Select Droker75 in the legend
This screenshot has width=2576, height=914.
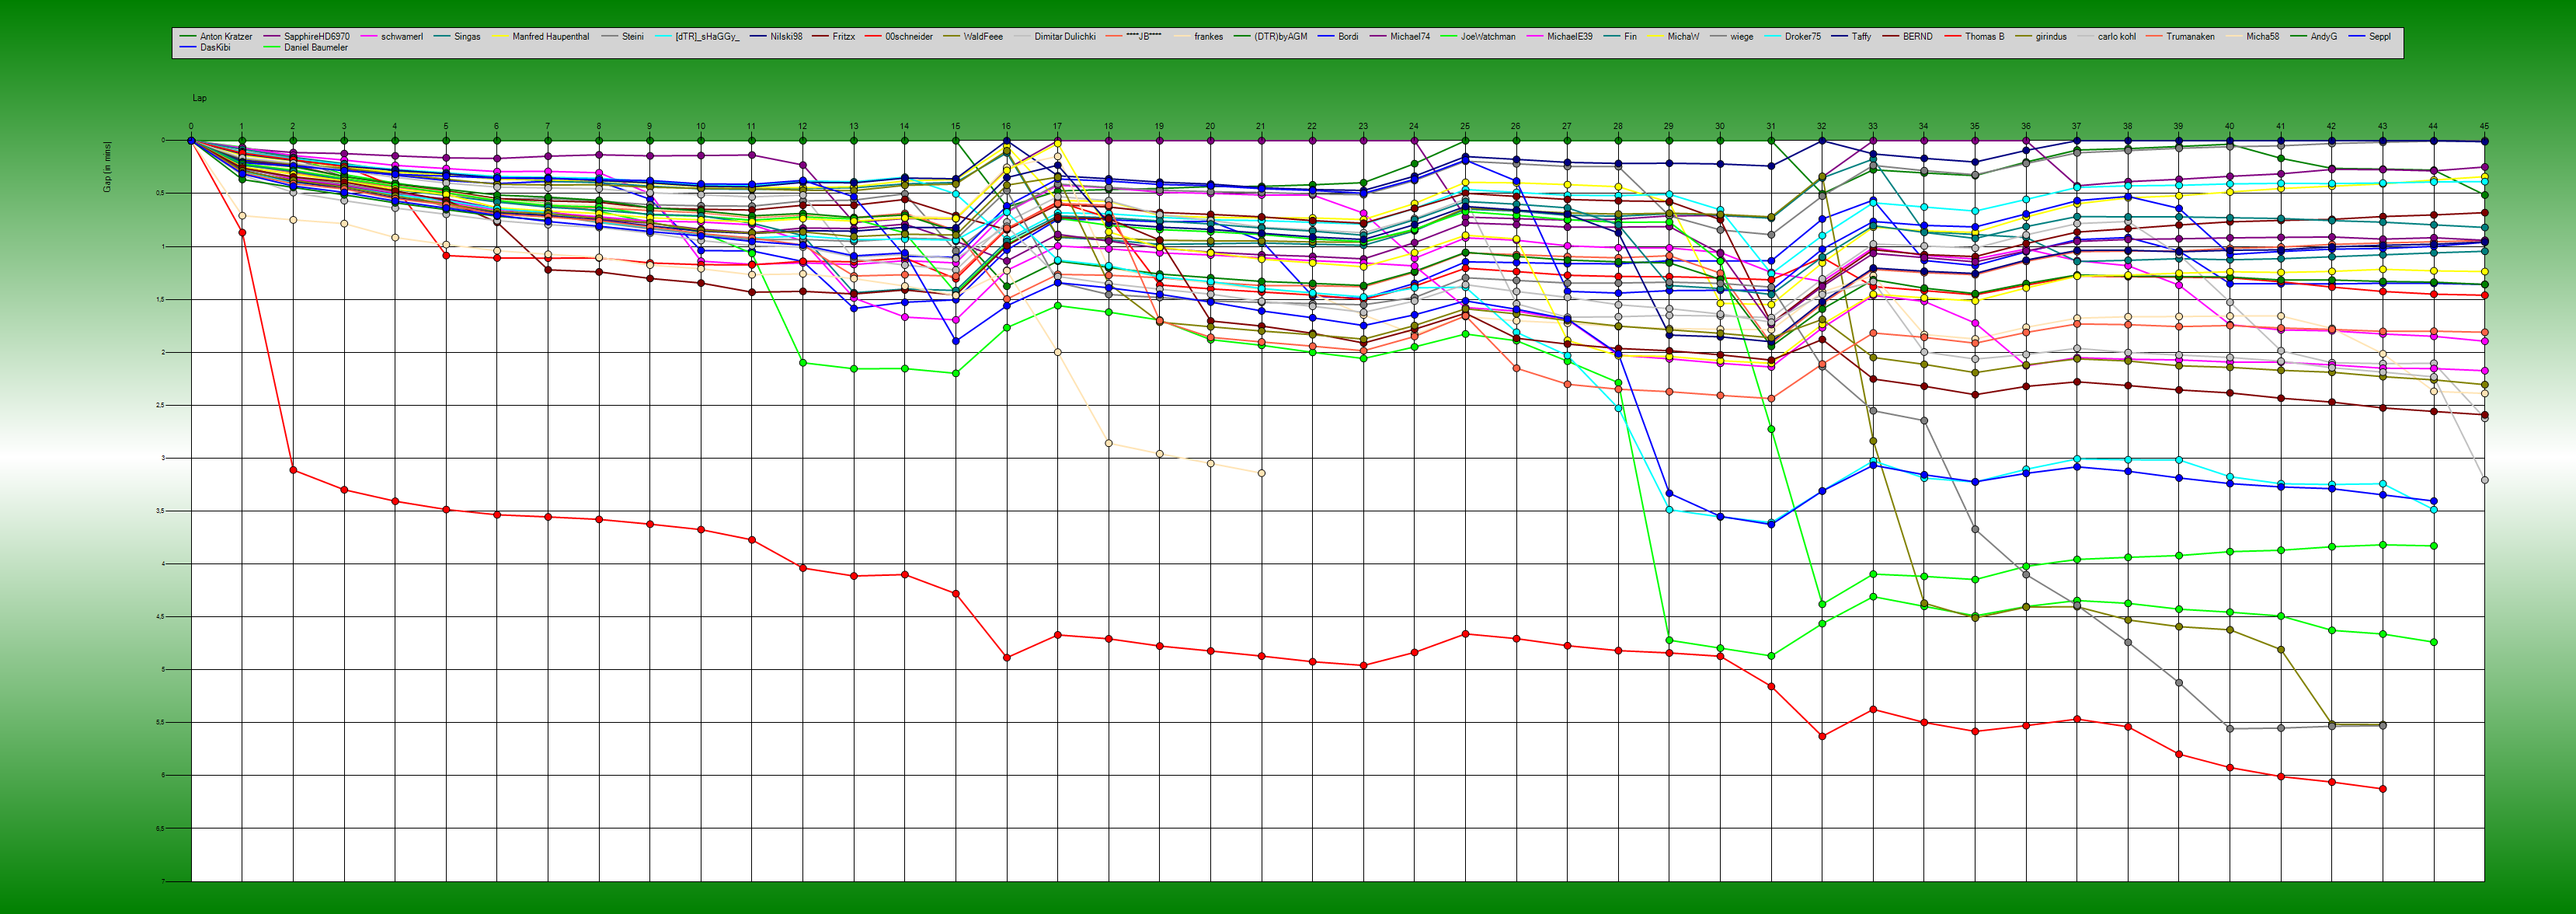1803,37
